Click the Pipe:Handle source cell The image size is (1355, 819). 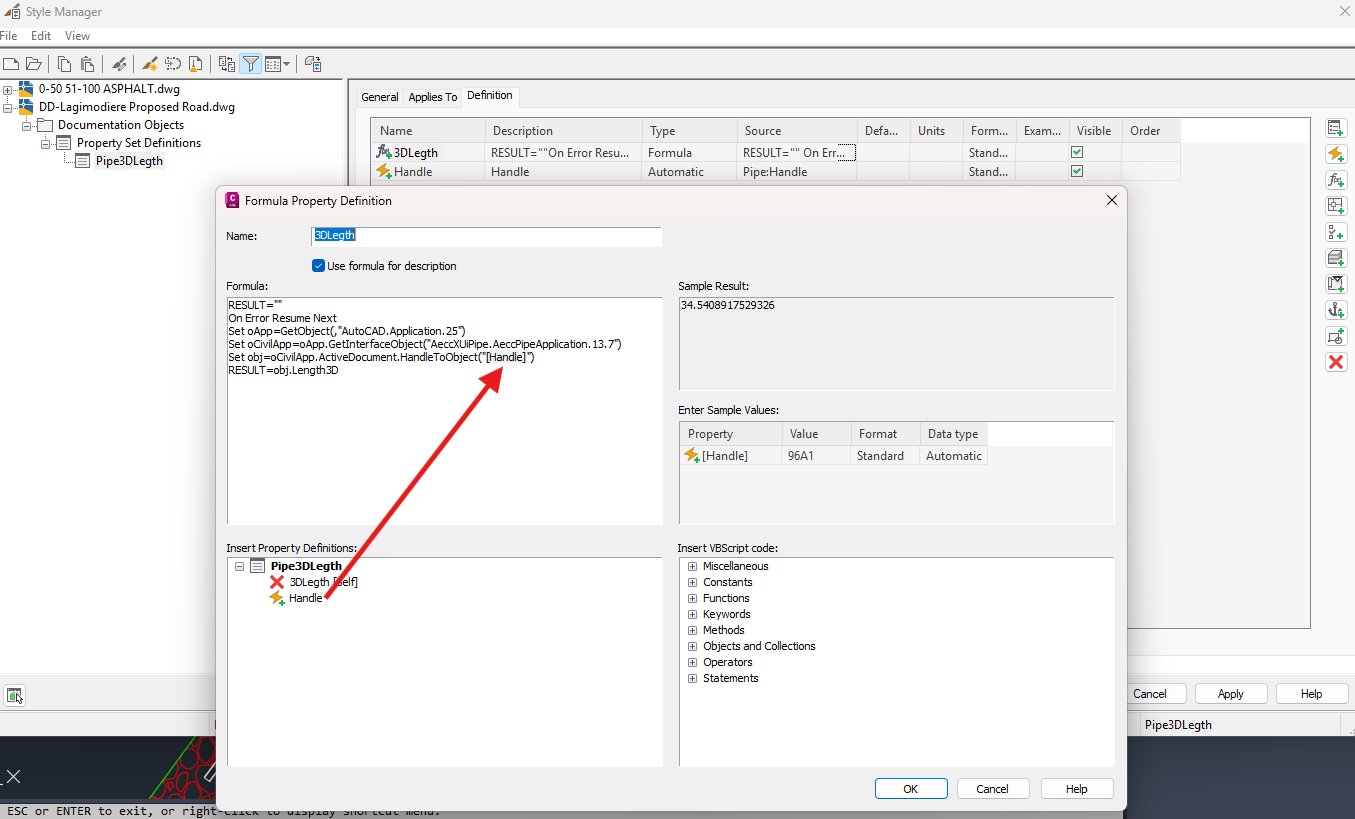point(797,172)
